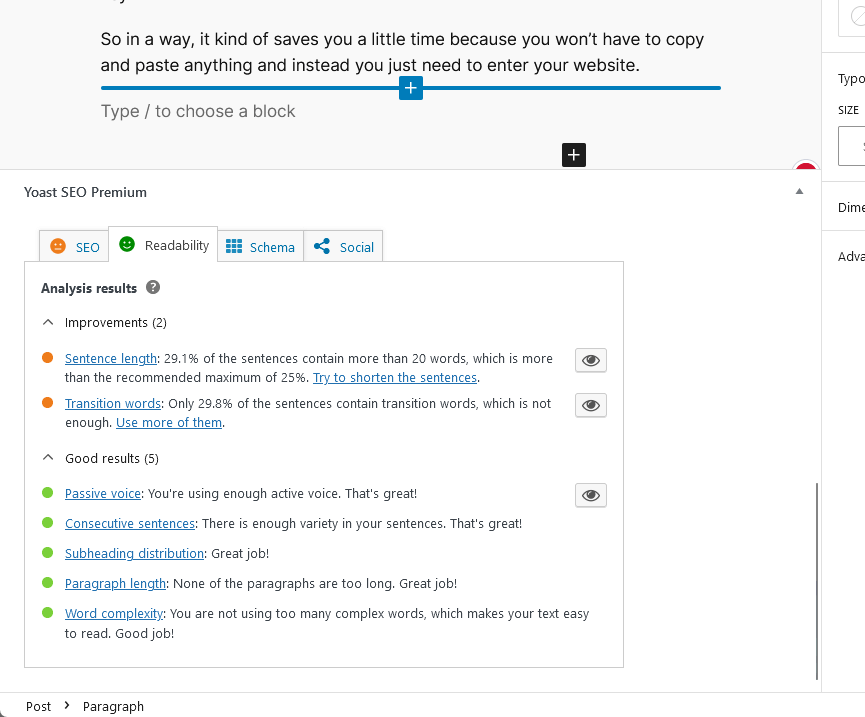Image resolution: width=865 pixels, height=717 pixels.
Task: Click the green Readability smiley icon
Action: 127,244
